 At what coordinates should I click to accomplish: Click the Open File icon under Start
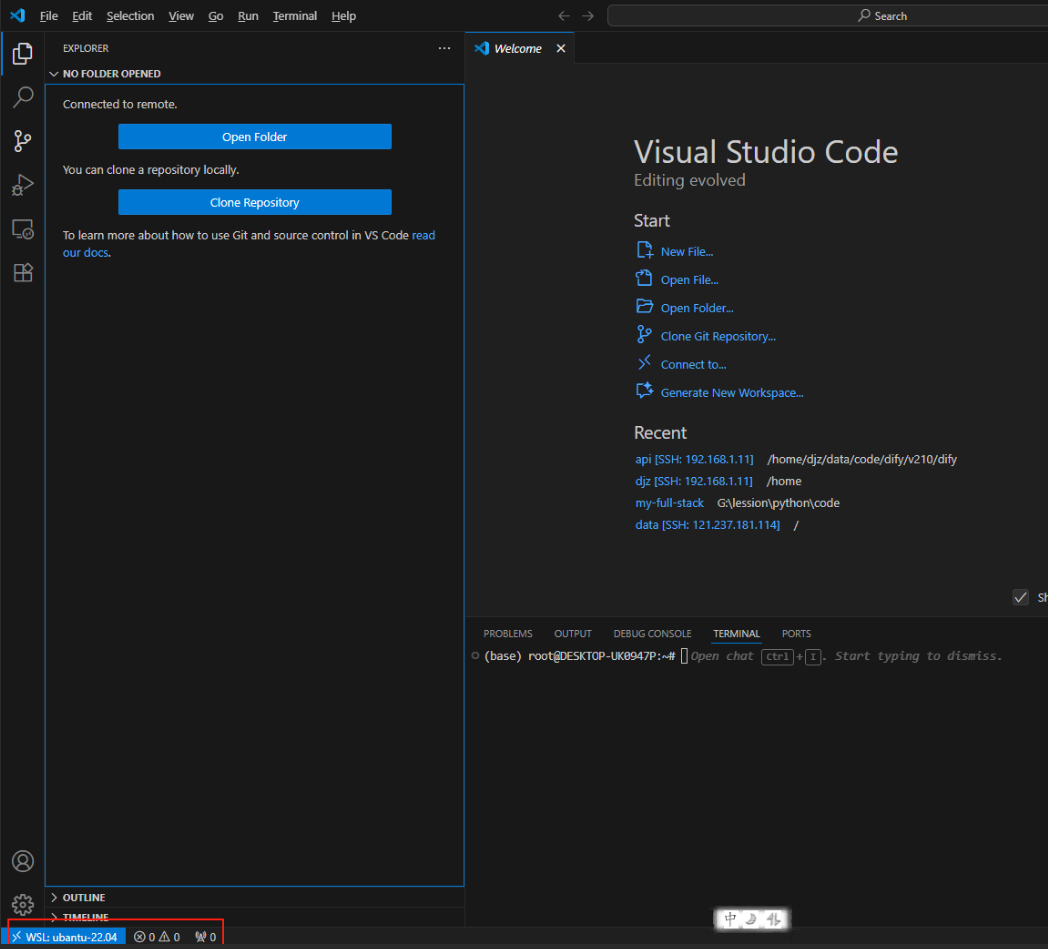(x=644, y=278)
